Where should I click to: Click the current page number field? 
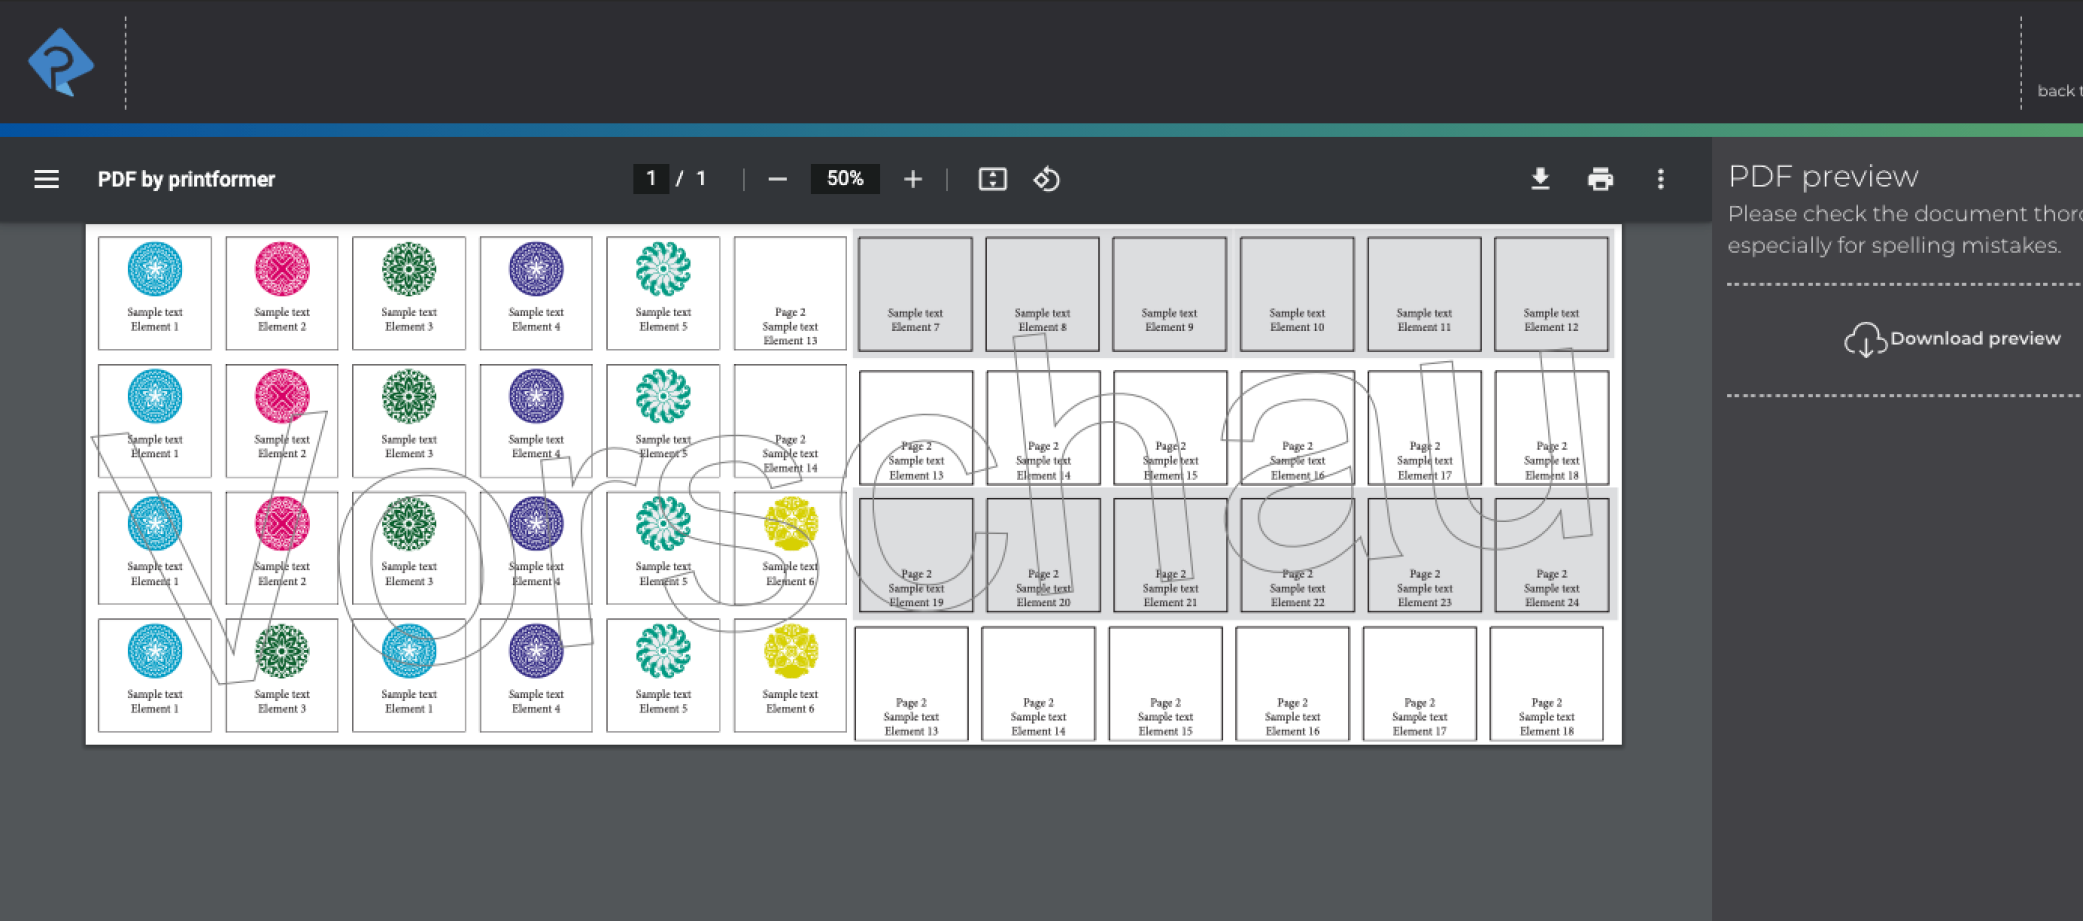tap(651, 179)
